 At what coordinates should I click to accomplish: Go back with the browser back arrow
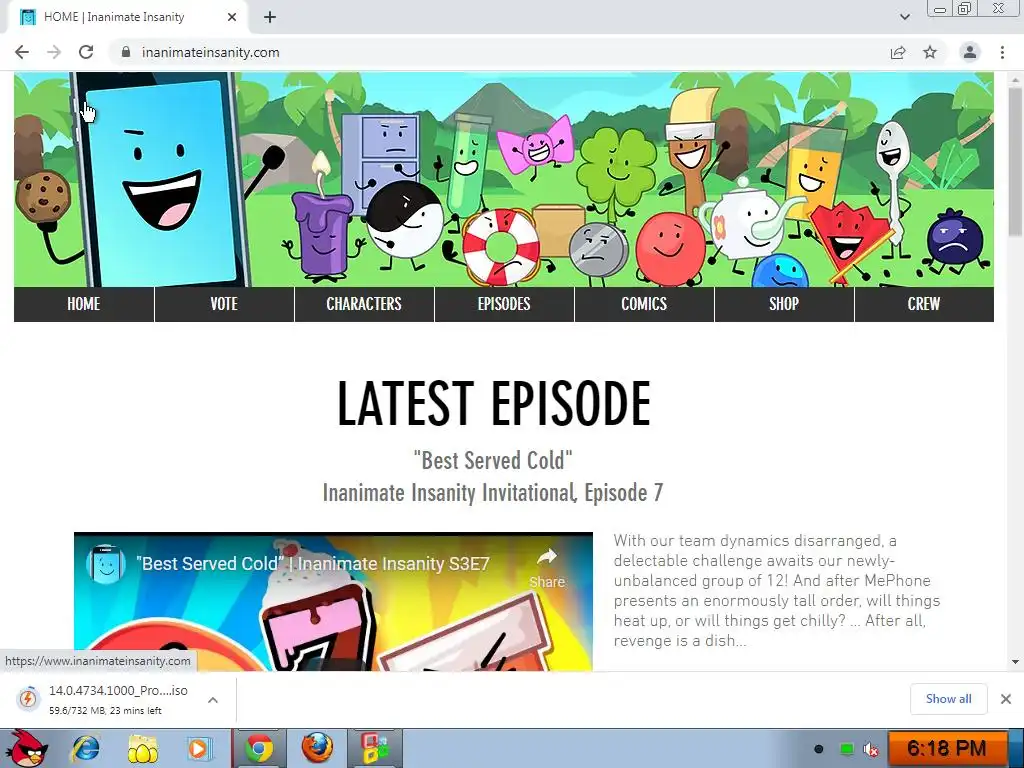tap(22, 52)
